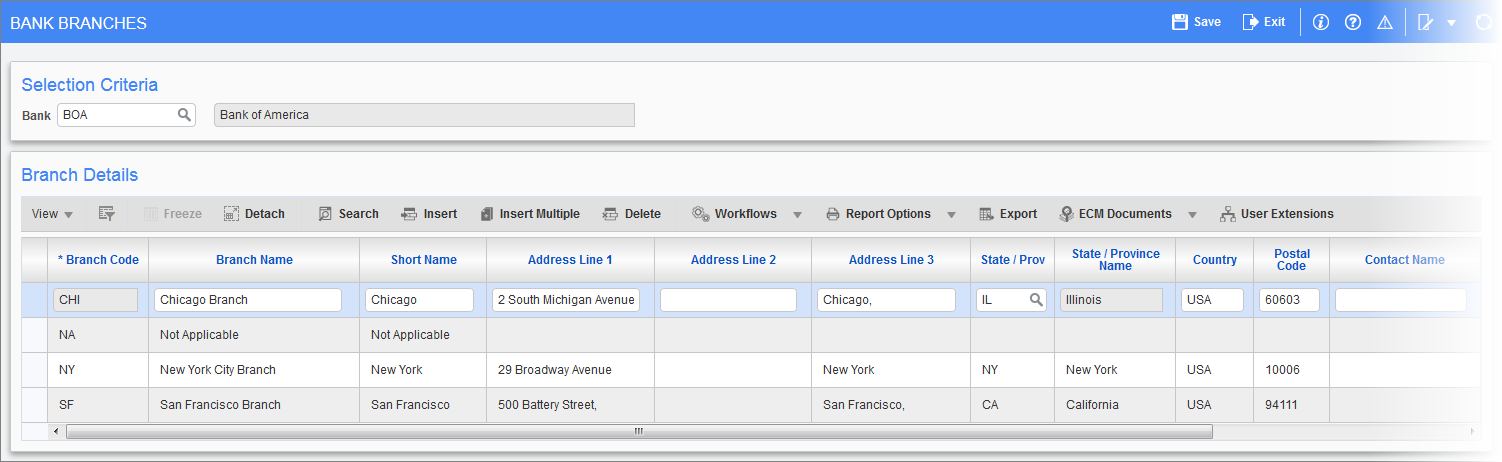Sort by Address Line 1 column header
Screen dimensions: 1502x462
point(570,260)
